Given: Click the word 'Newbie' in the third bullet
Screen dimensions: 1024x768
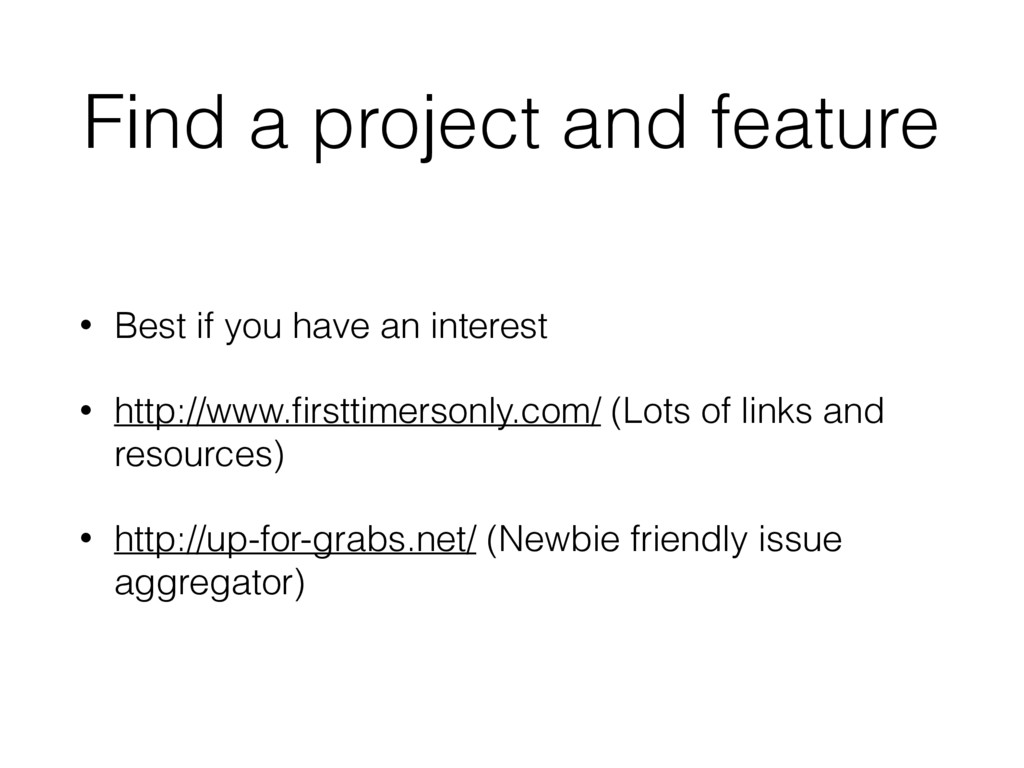Looking at the screenshot, I should point(558,540).
